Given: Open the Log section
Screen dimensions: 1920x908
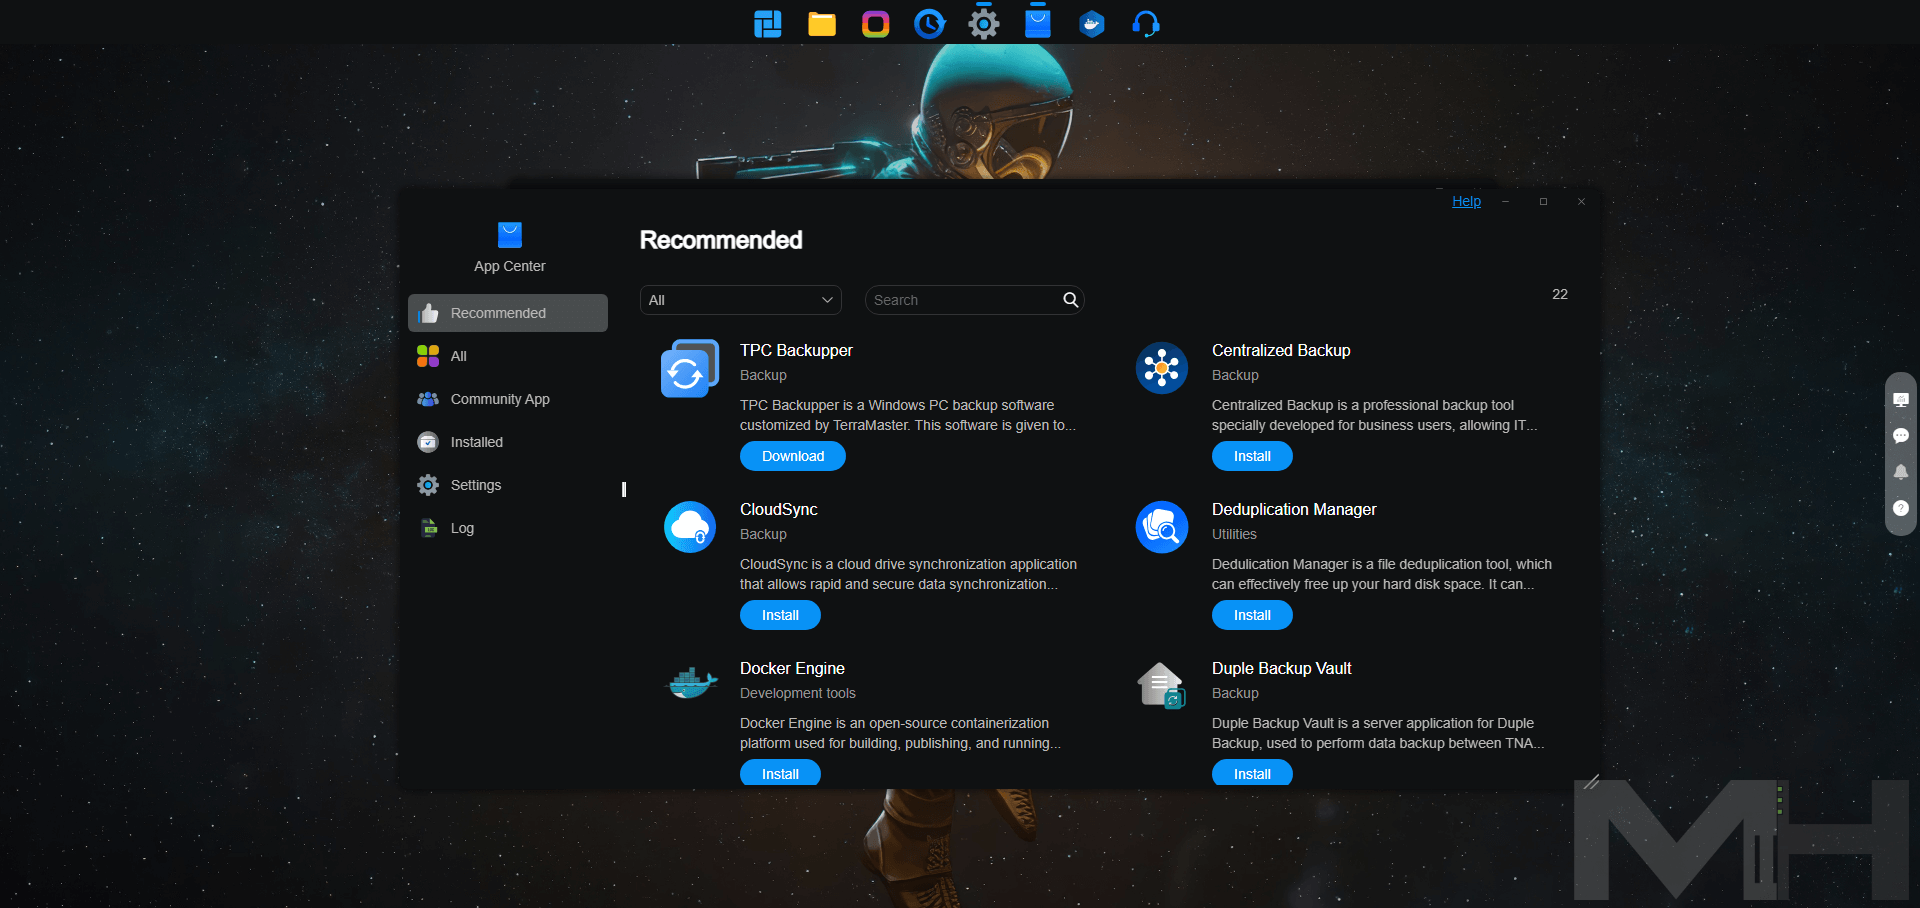Looking at the screenshot, I should (508, 528).
